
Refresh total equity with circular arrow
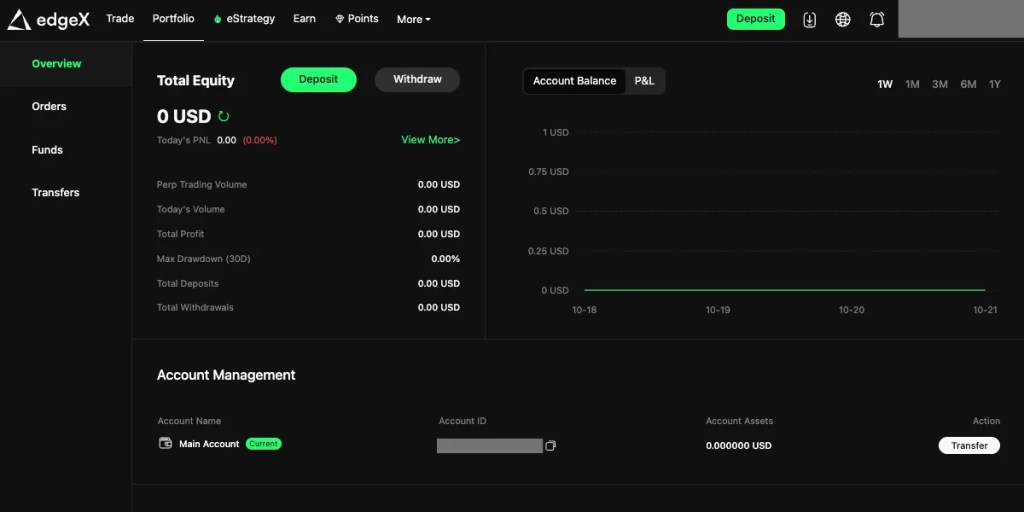tap(224, 117)
